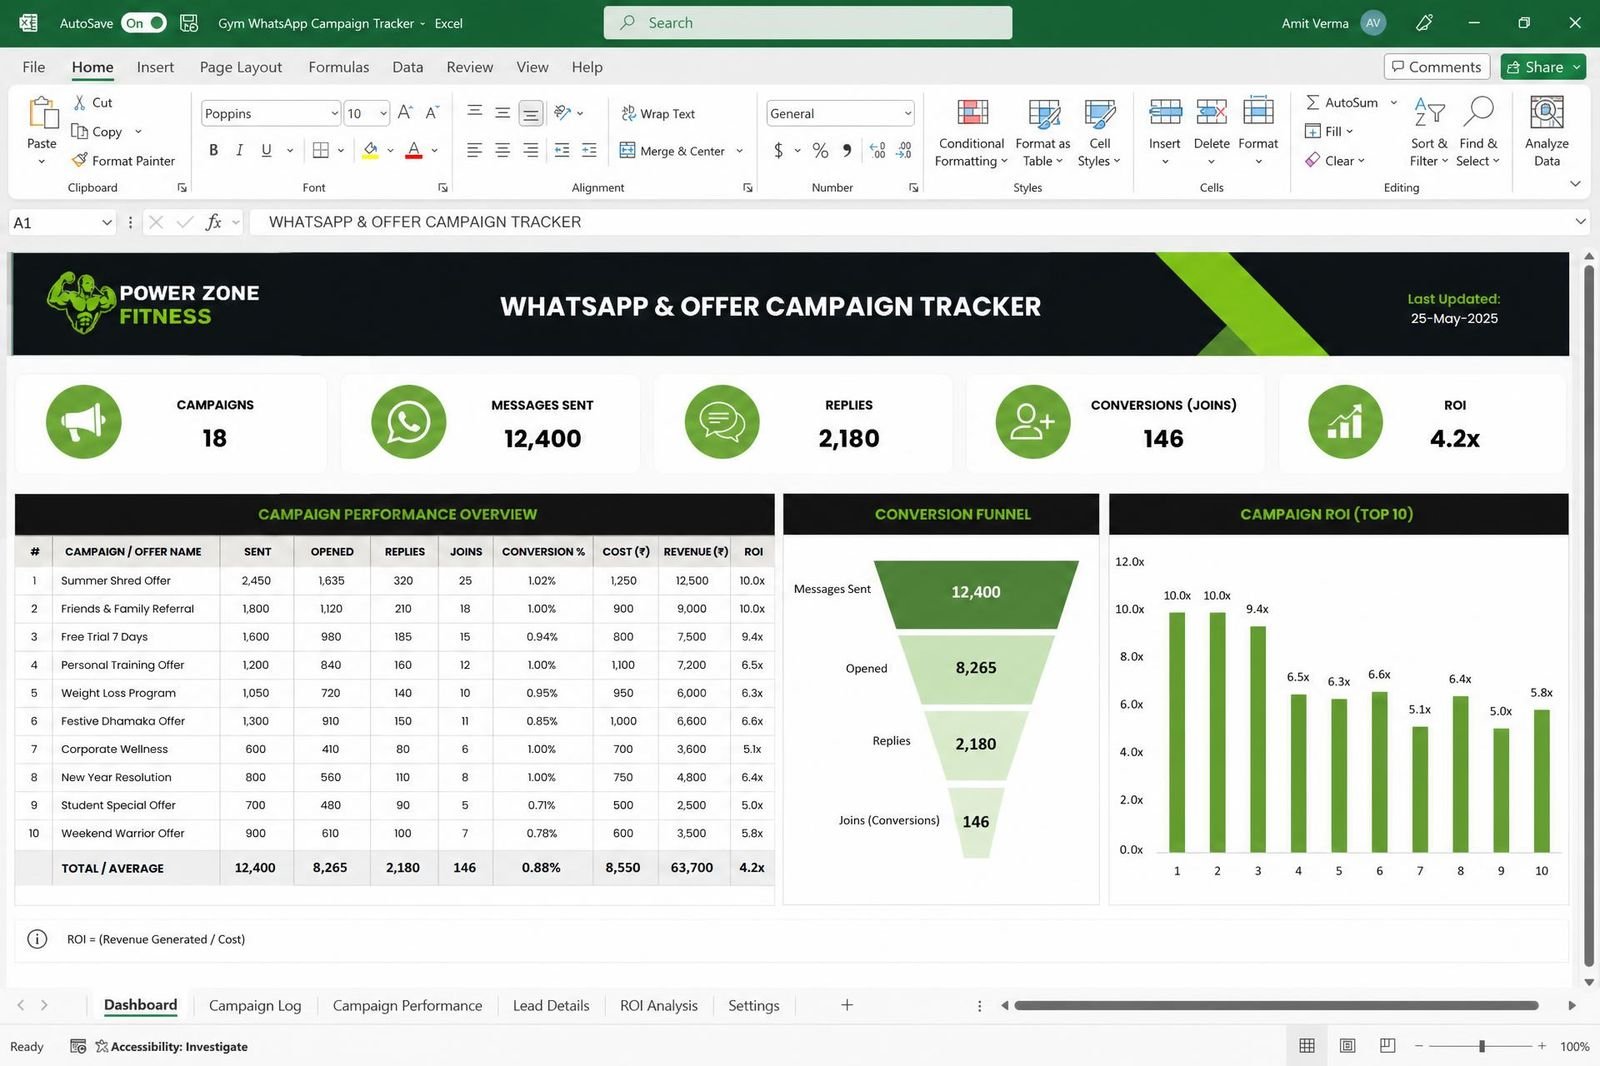Open the Lead Details sheet tab
Image resolution: width=1600 pixels, height=1066 pixels.
(x=551, y=1005)
